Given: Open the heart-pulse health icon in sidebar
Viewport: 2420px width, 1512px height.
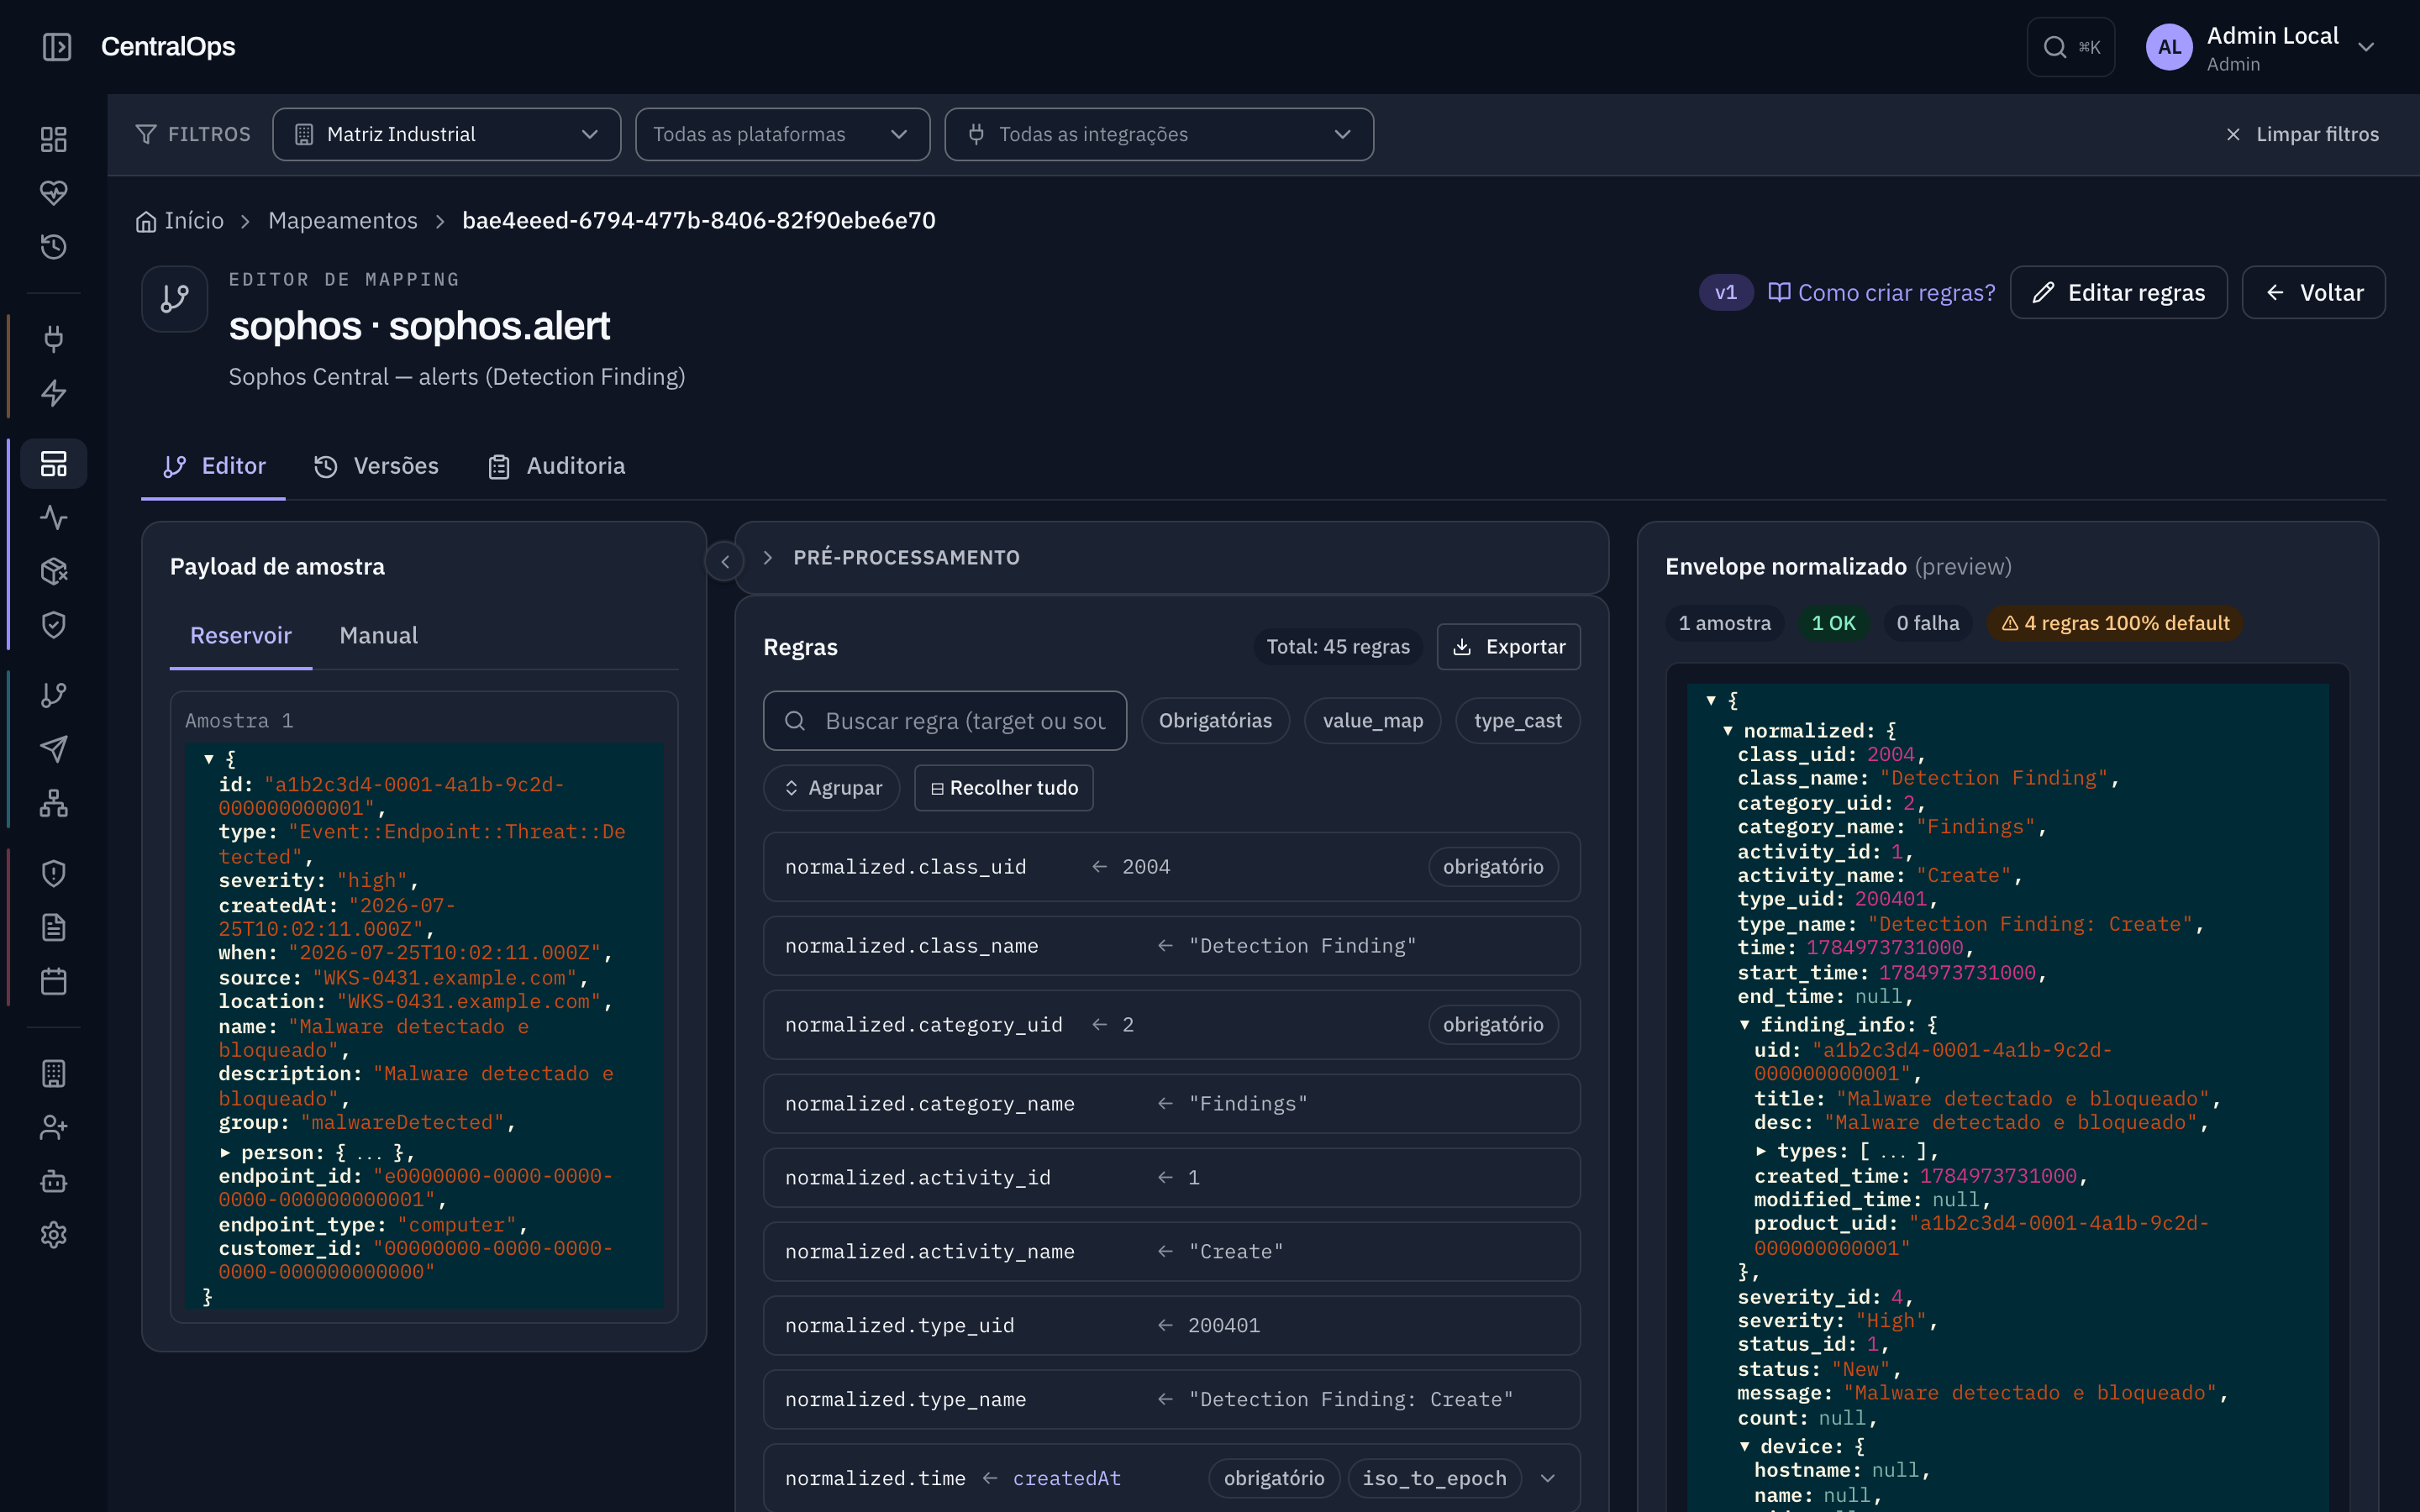Looking at the screenshot, I should (x=54, y=193).
